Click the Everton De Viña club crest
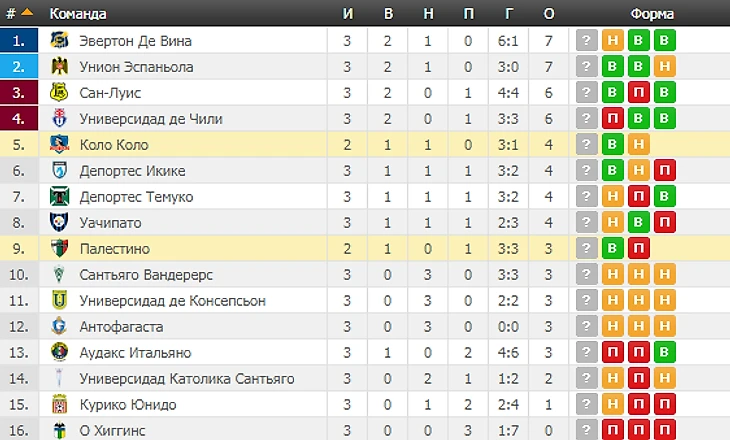This screenshot has width=730, height=440. coord(59,41)
